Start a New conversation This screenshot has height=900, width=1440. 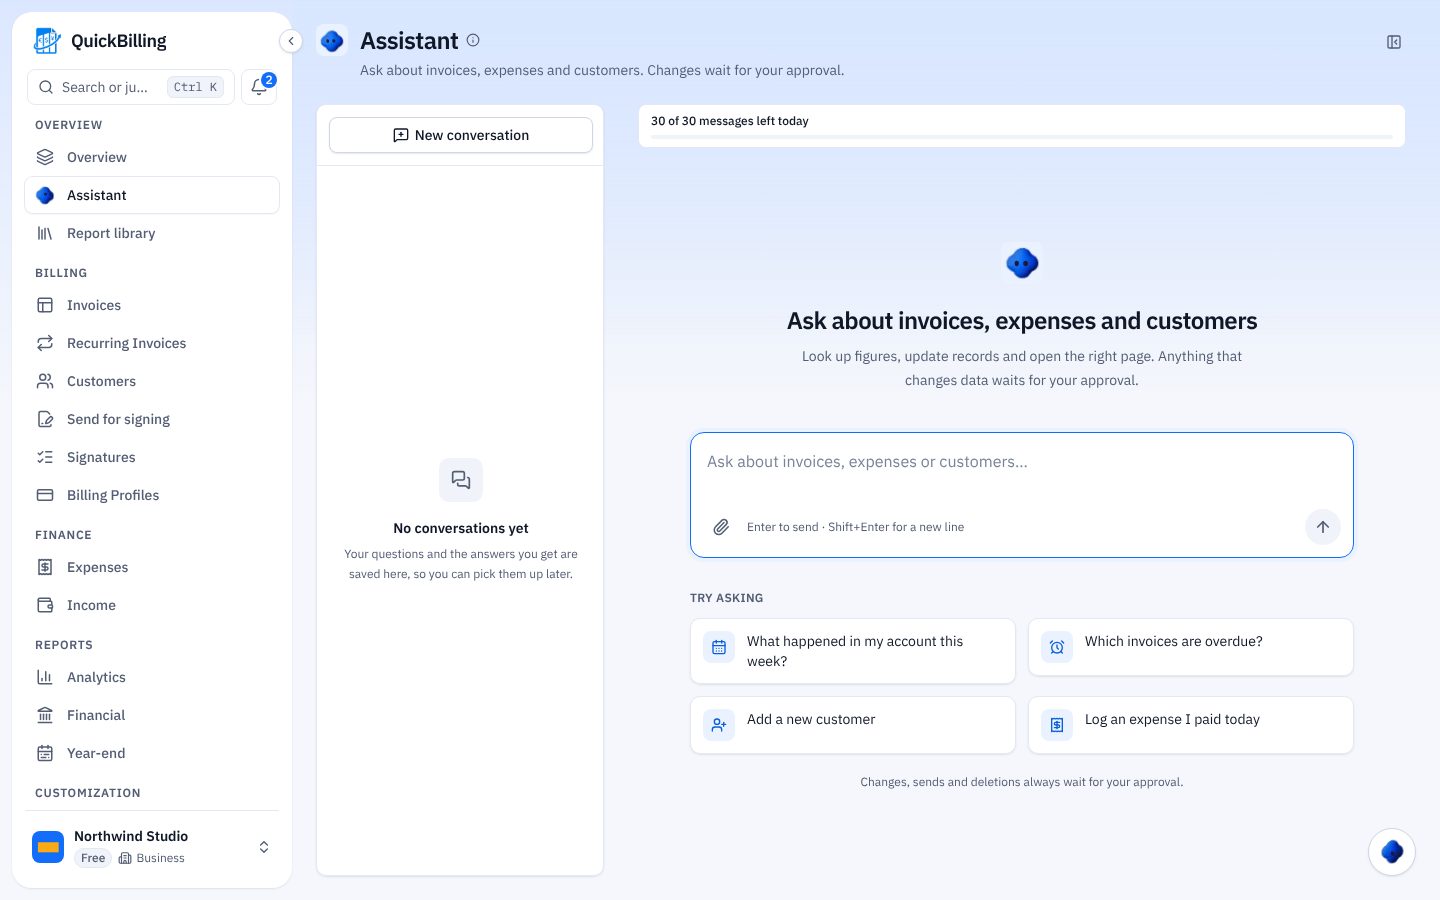coord(461,135)
